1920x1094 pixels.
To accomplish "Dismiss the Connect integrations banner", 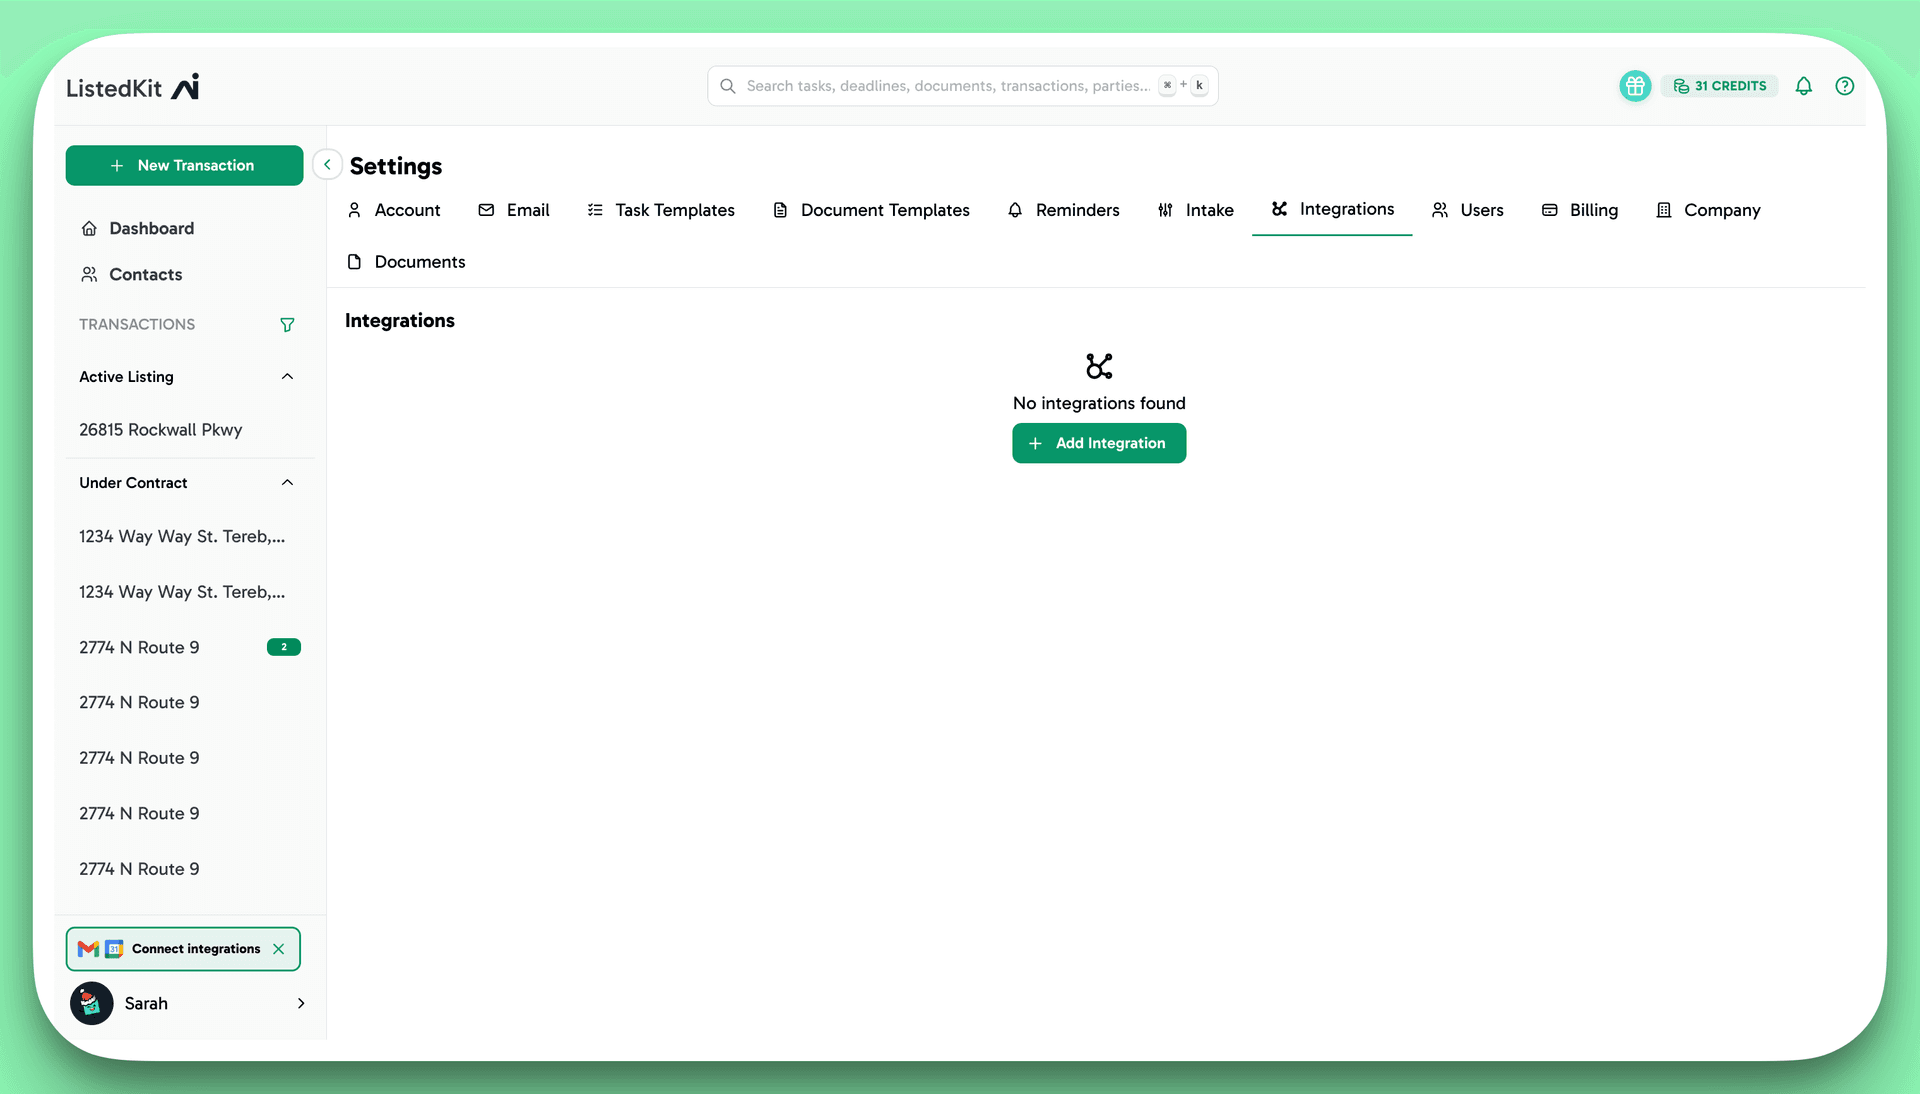I will click(x=279, y=949).
